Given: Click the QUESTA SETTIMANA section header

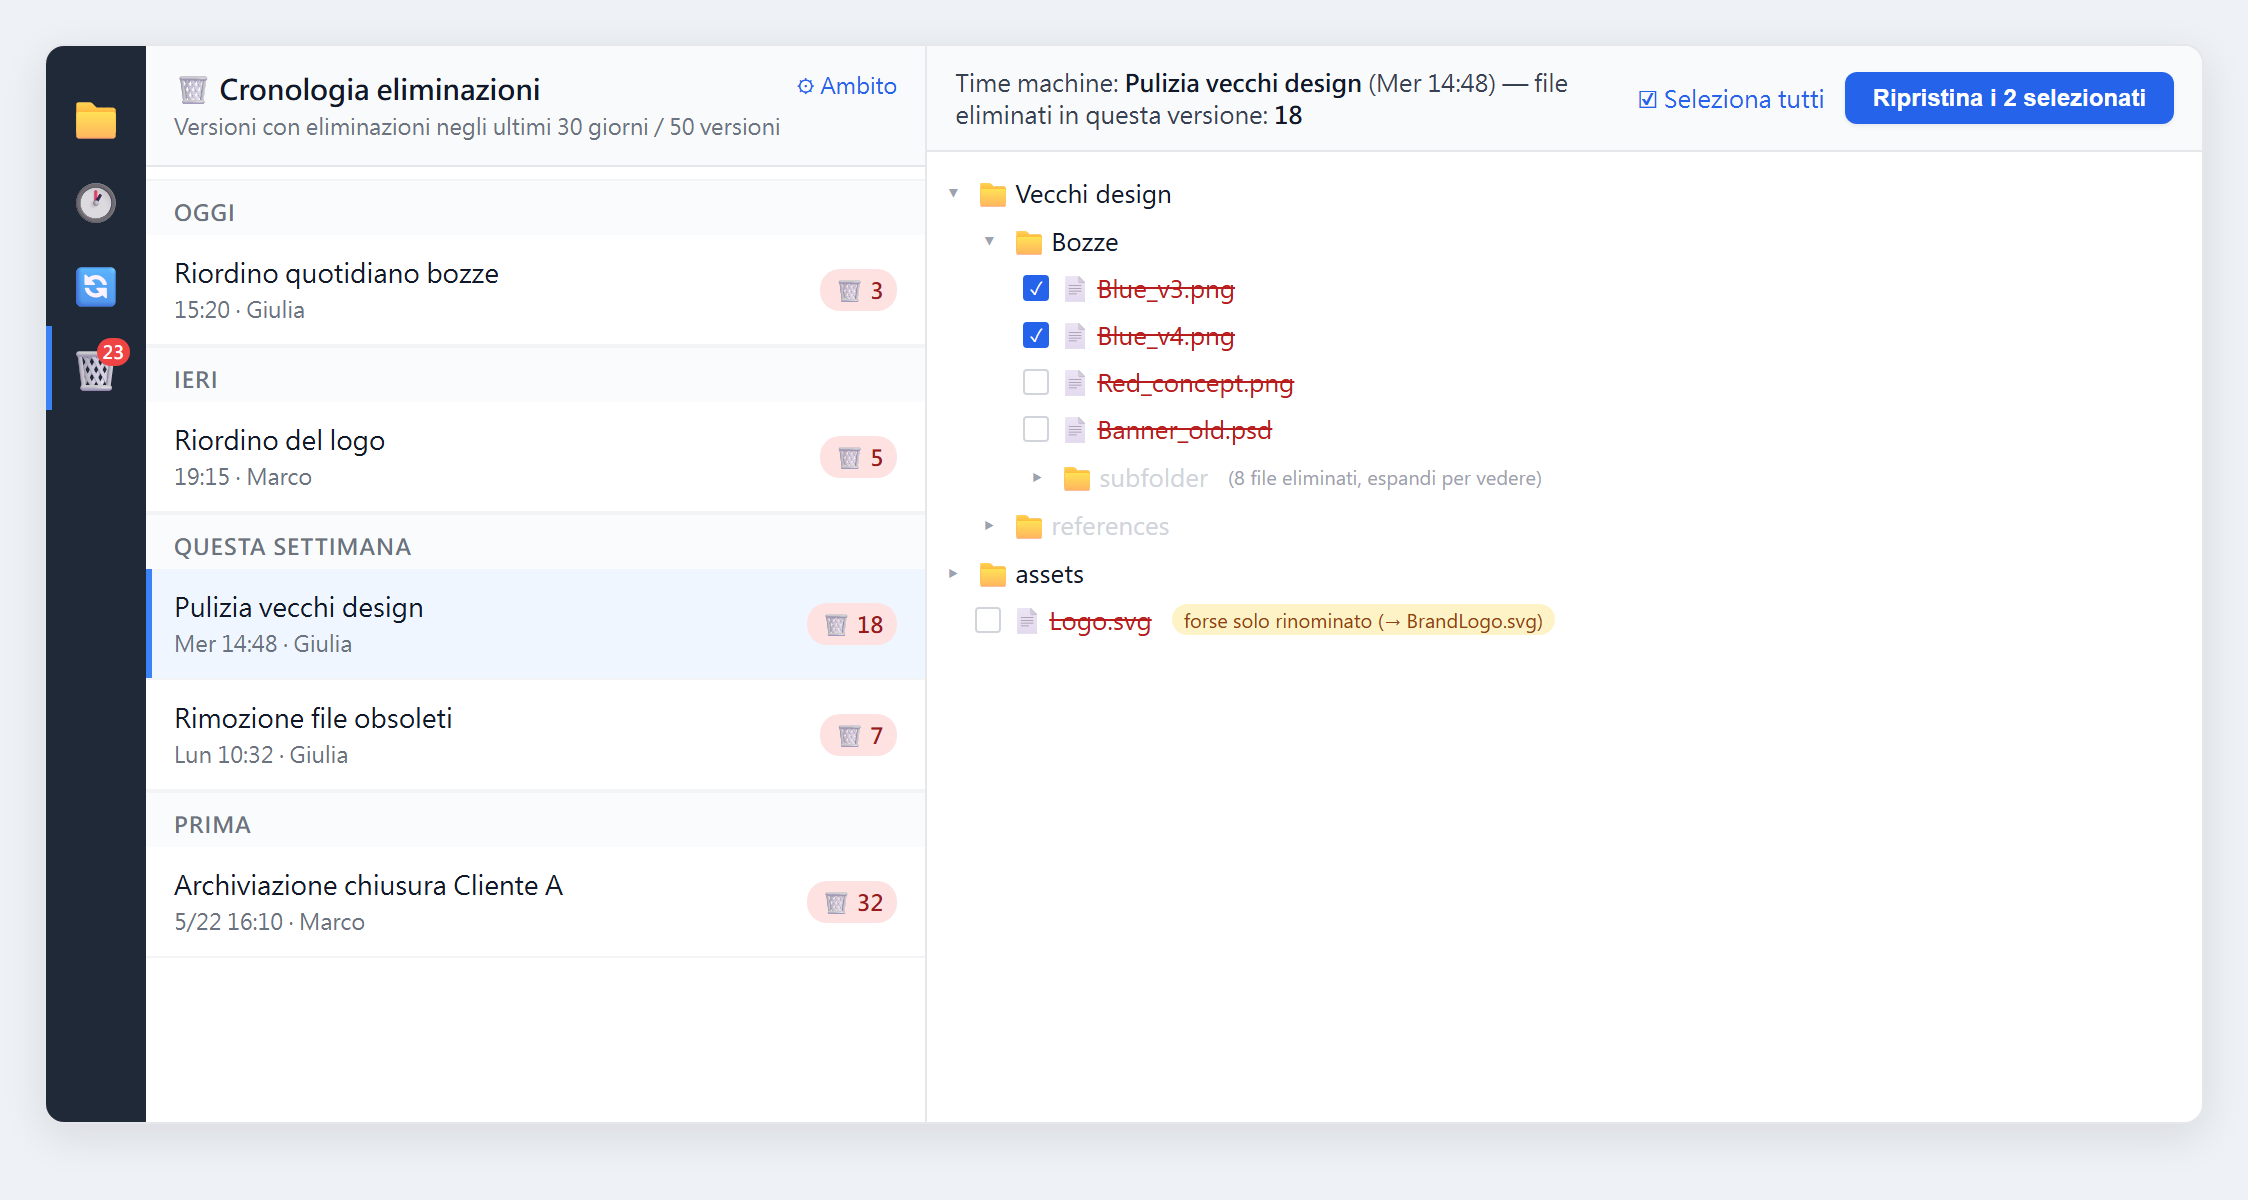Looking at the screenshot, I should (x=292, y=547).
